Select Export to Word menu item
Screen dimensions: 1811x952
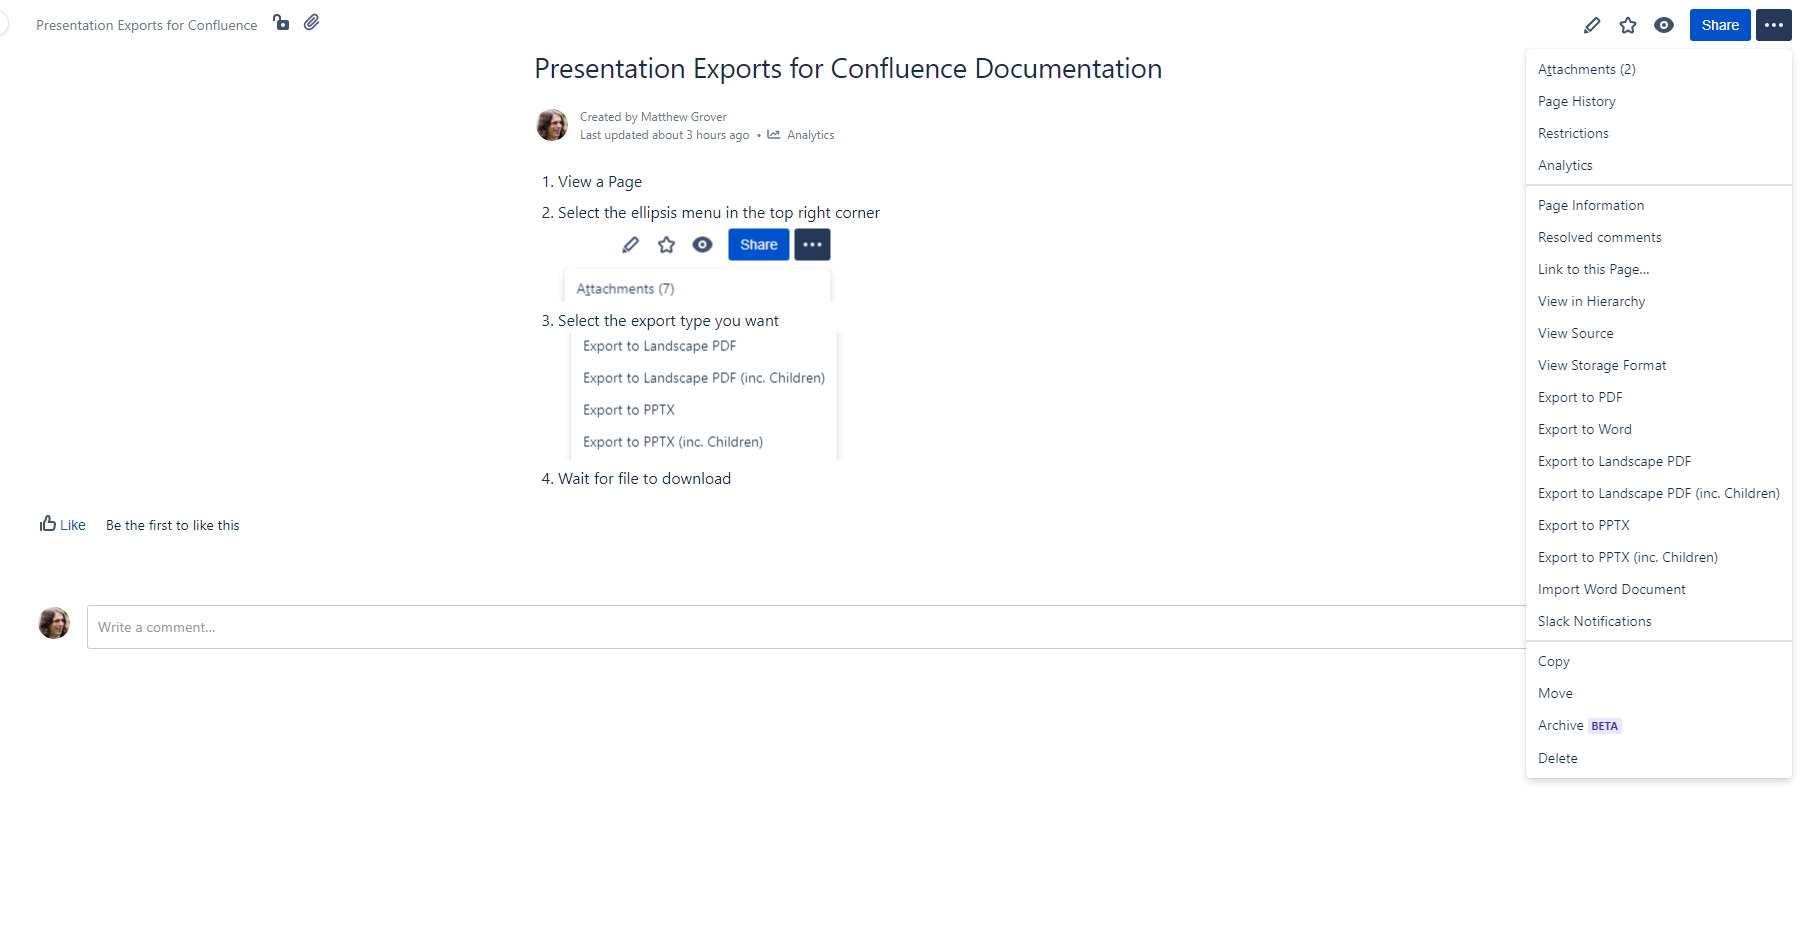click(1658, 429)
